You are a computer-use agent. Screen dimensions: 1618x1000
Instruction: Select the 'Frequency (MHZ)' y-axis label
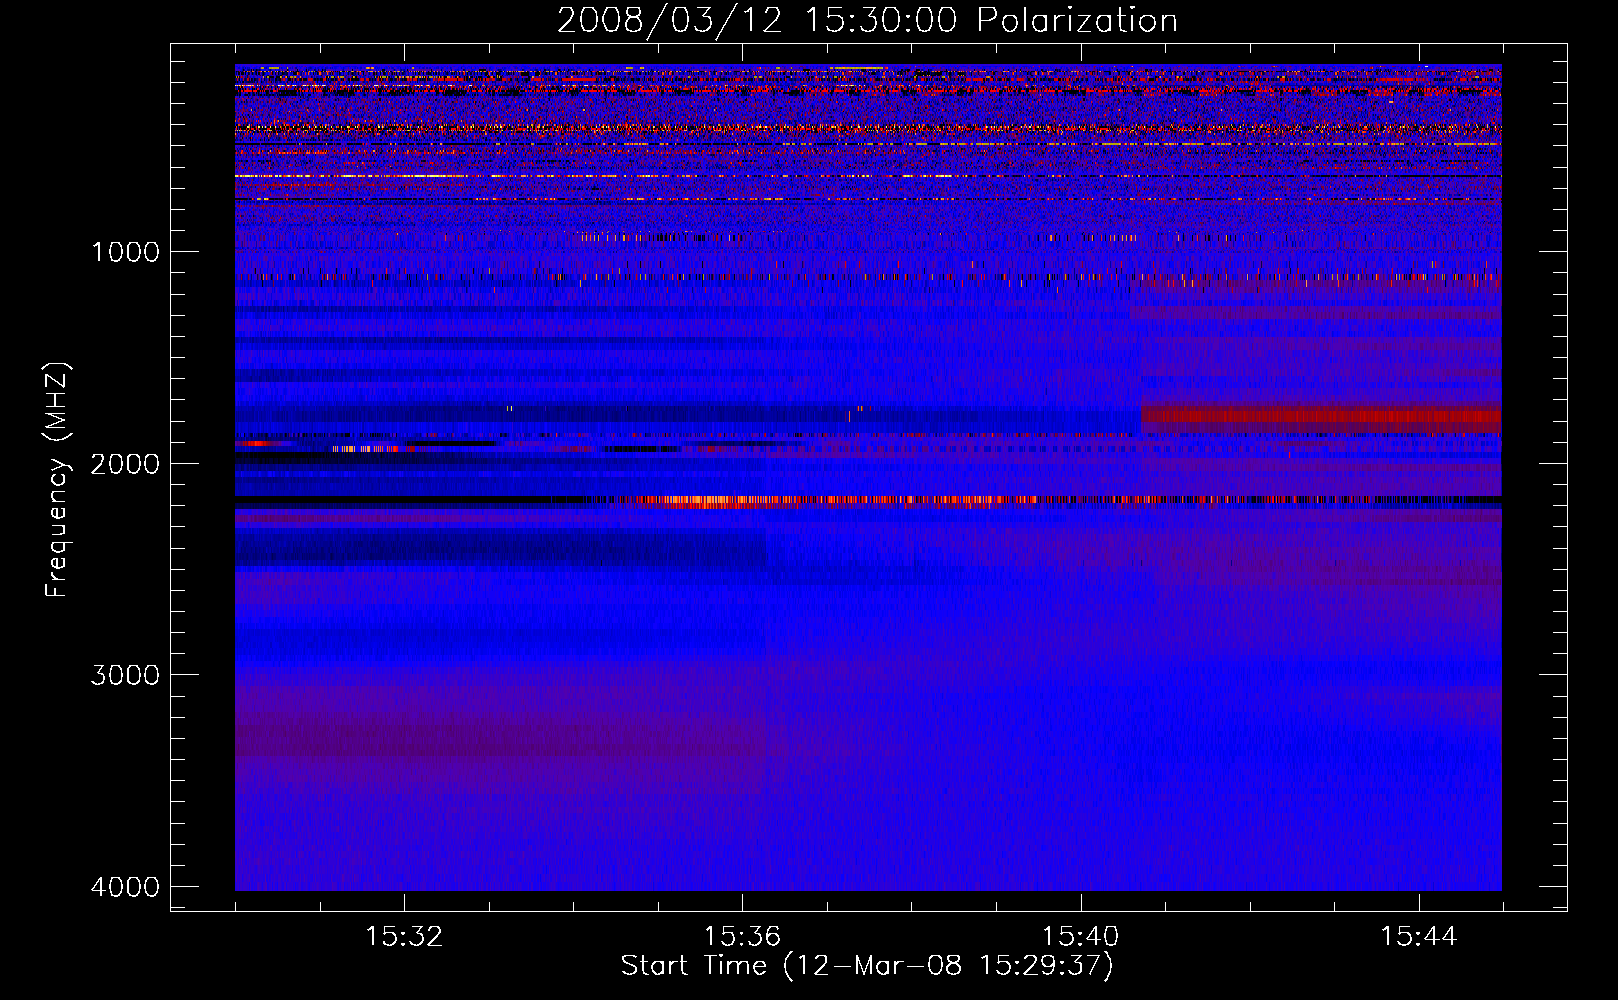[58, 480]
